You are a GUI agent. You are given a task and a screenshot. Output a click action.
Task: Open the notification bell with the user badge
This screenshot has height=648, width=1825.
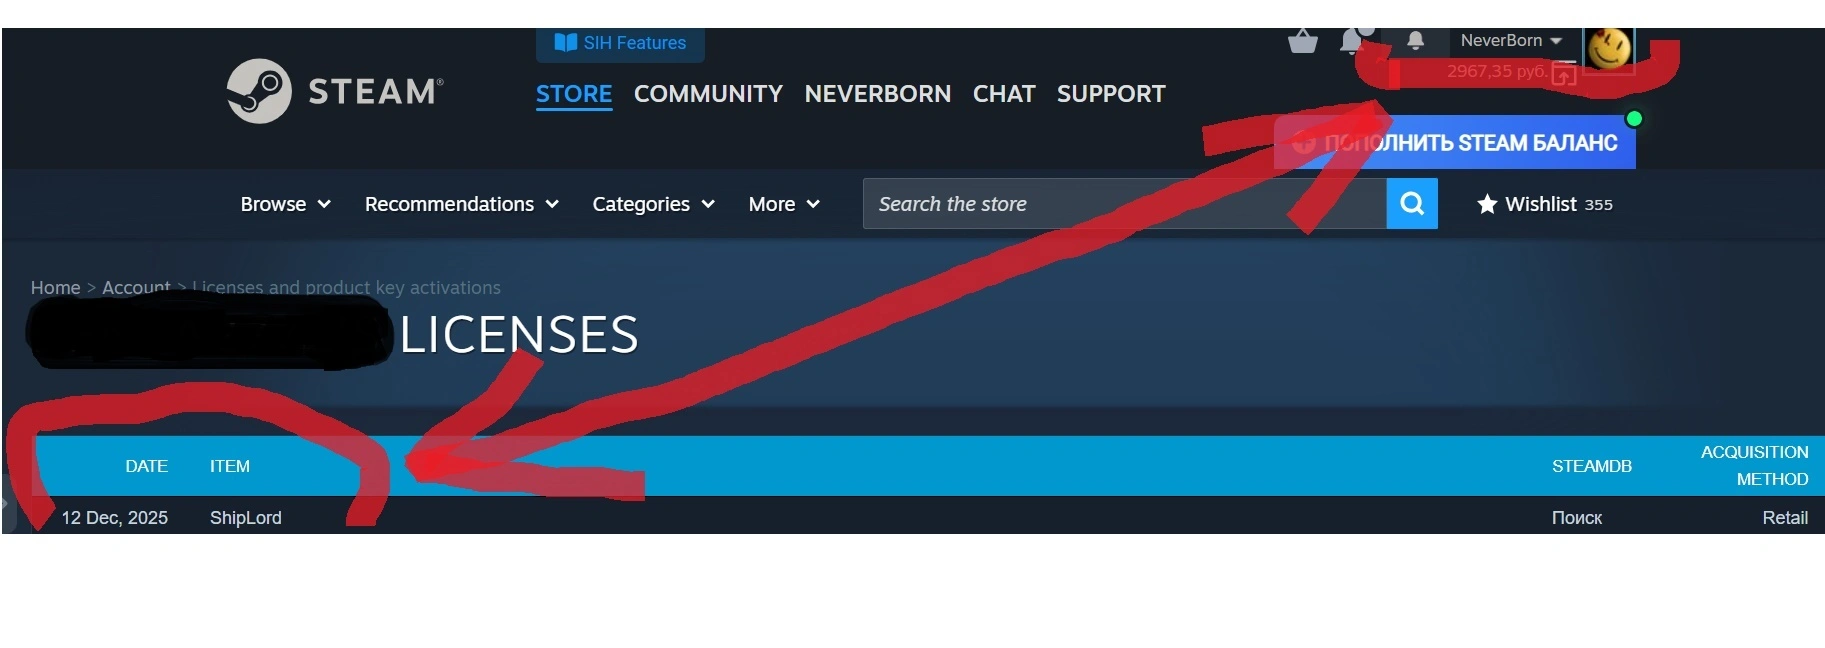[x=1354, y=41]
